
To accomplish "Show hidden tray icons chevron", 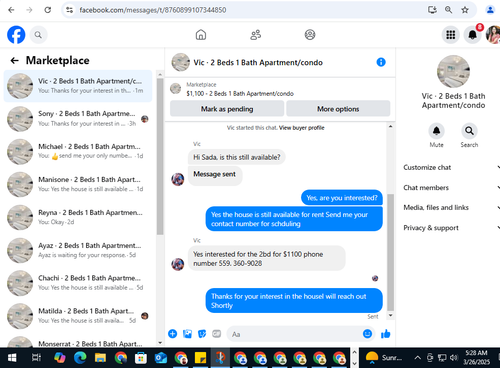I will click(417, 358).
